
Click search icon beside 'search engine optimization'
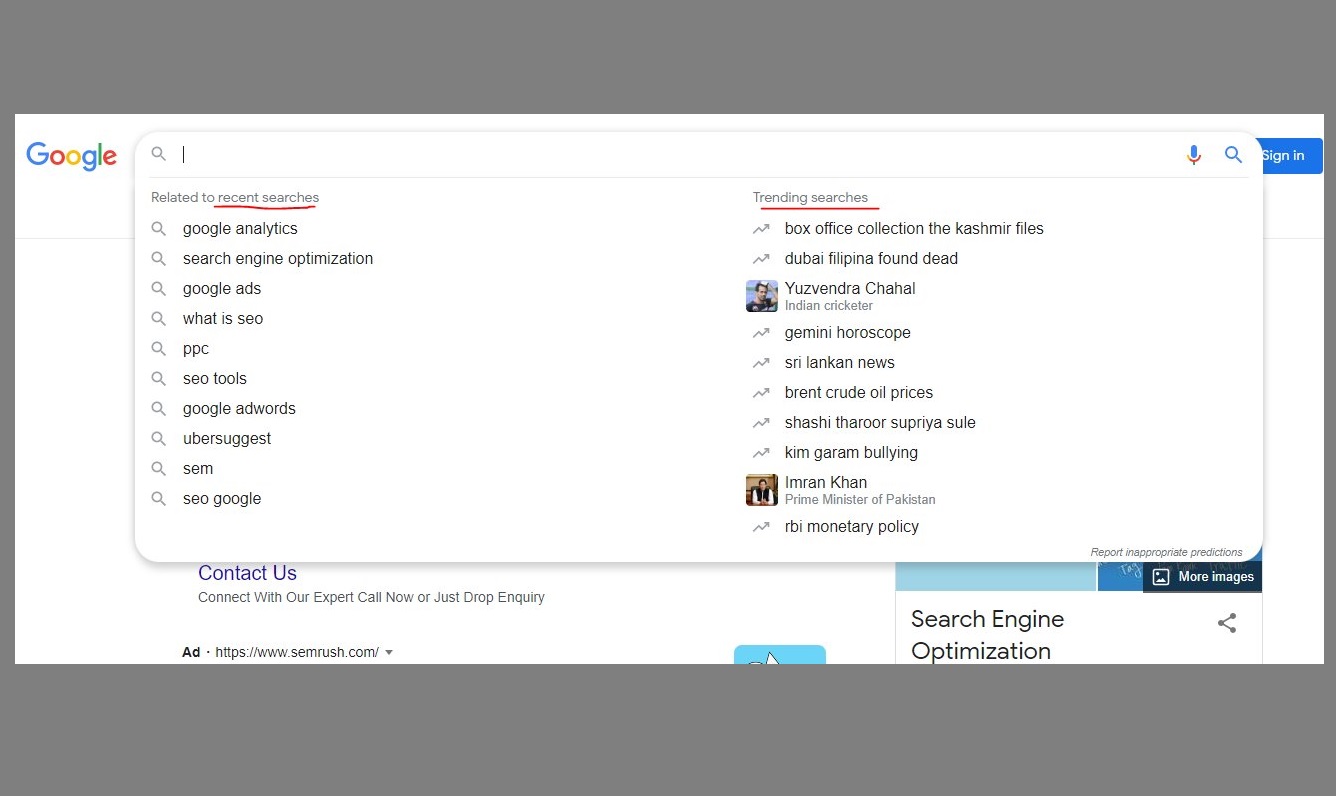coord(158,258)
